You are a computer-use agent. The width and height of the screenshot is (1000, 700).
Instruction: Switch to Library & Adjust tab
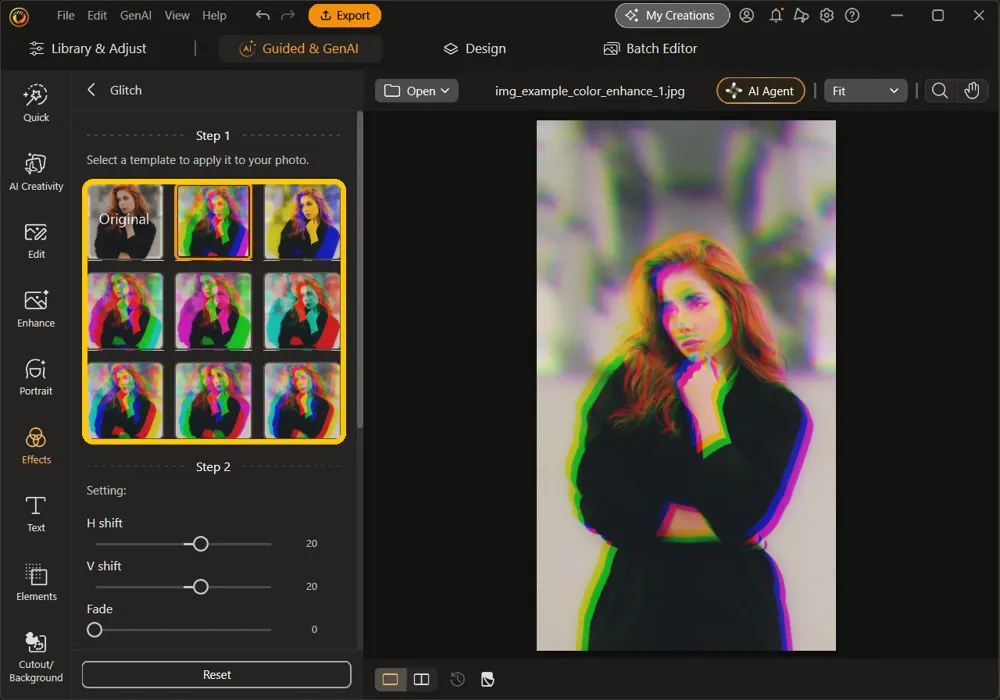click(88, 48)
